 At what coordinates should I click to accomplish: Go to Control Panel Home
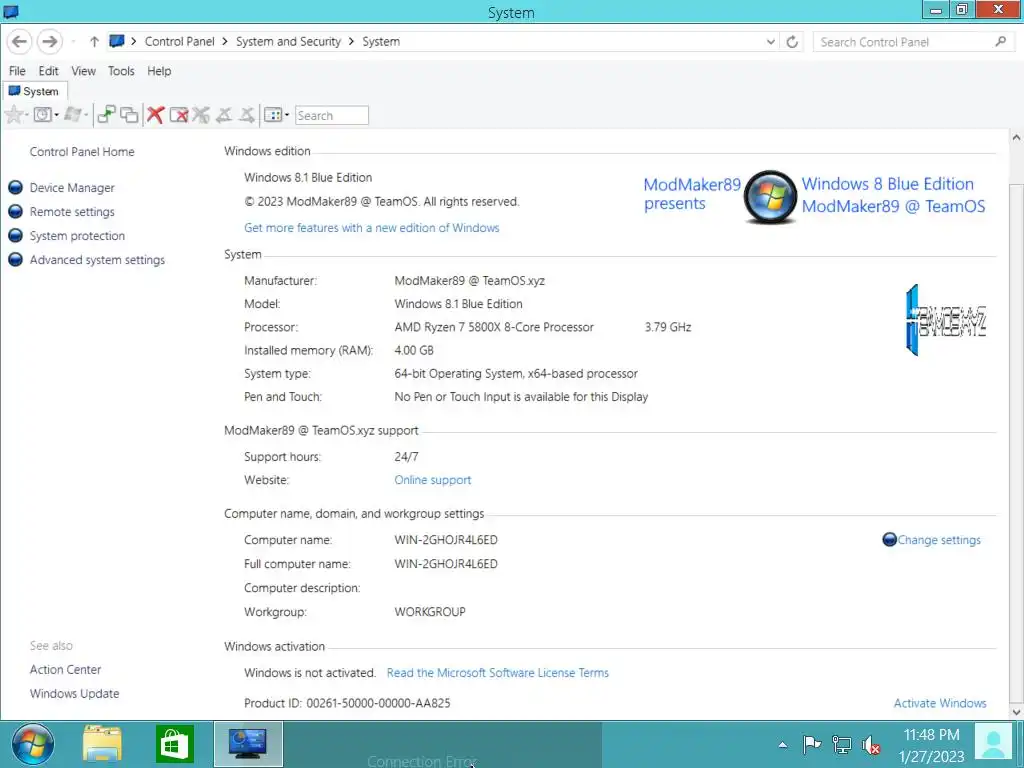(82, 152)
